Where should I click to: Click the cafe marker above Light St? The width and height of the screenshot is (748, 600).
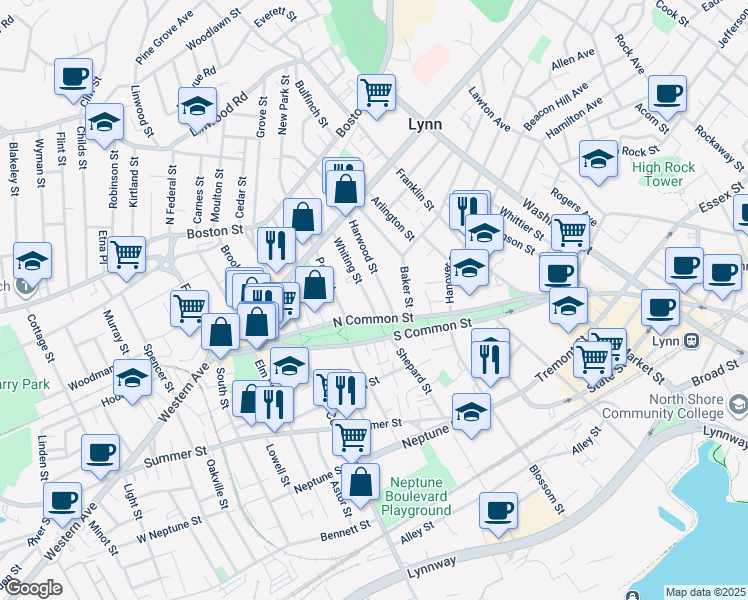(x=100, y=454)
